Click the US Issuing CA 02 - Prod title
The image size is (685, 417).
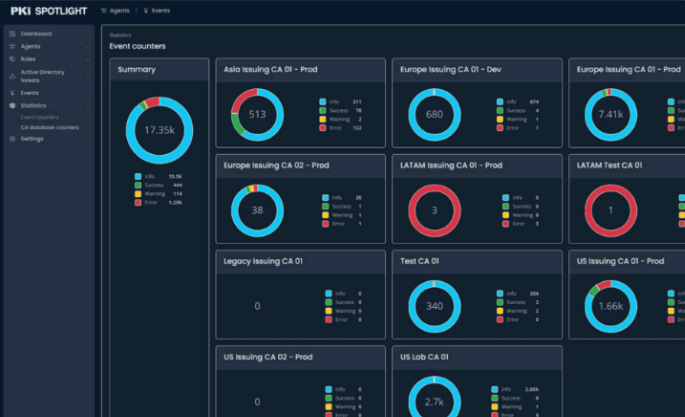click(x=268, y=357)
